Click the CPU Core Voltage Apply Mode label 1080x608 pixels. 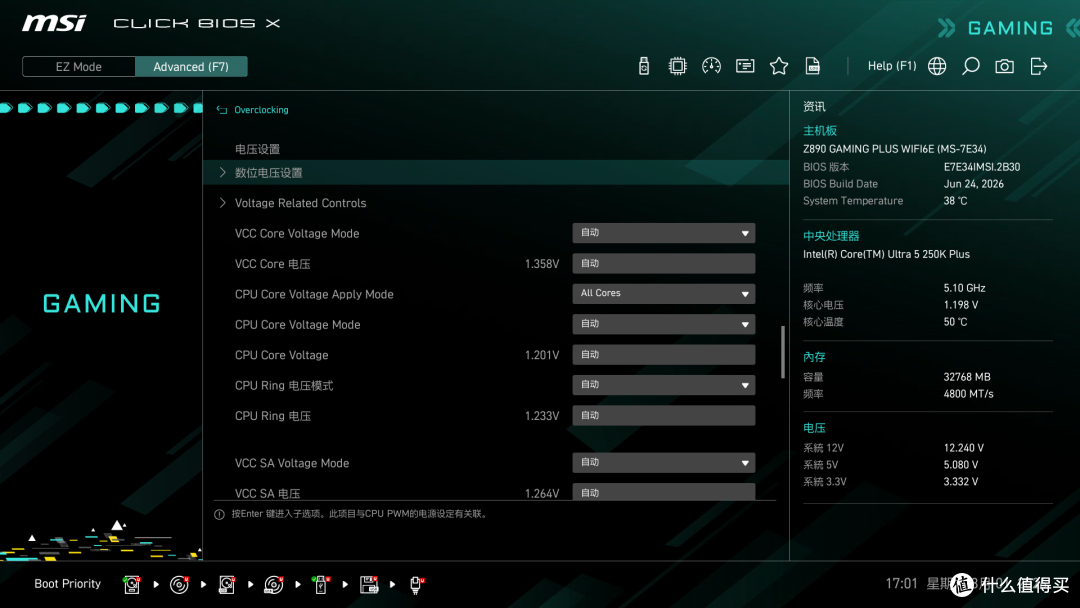(x=314, y=294)
